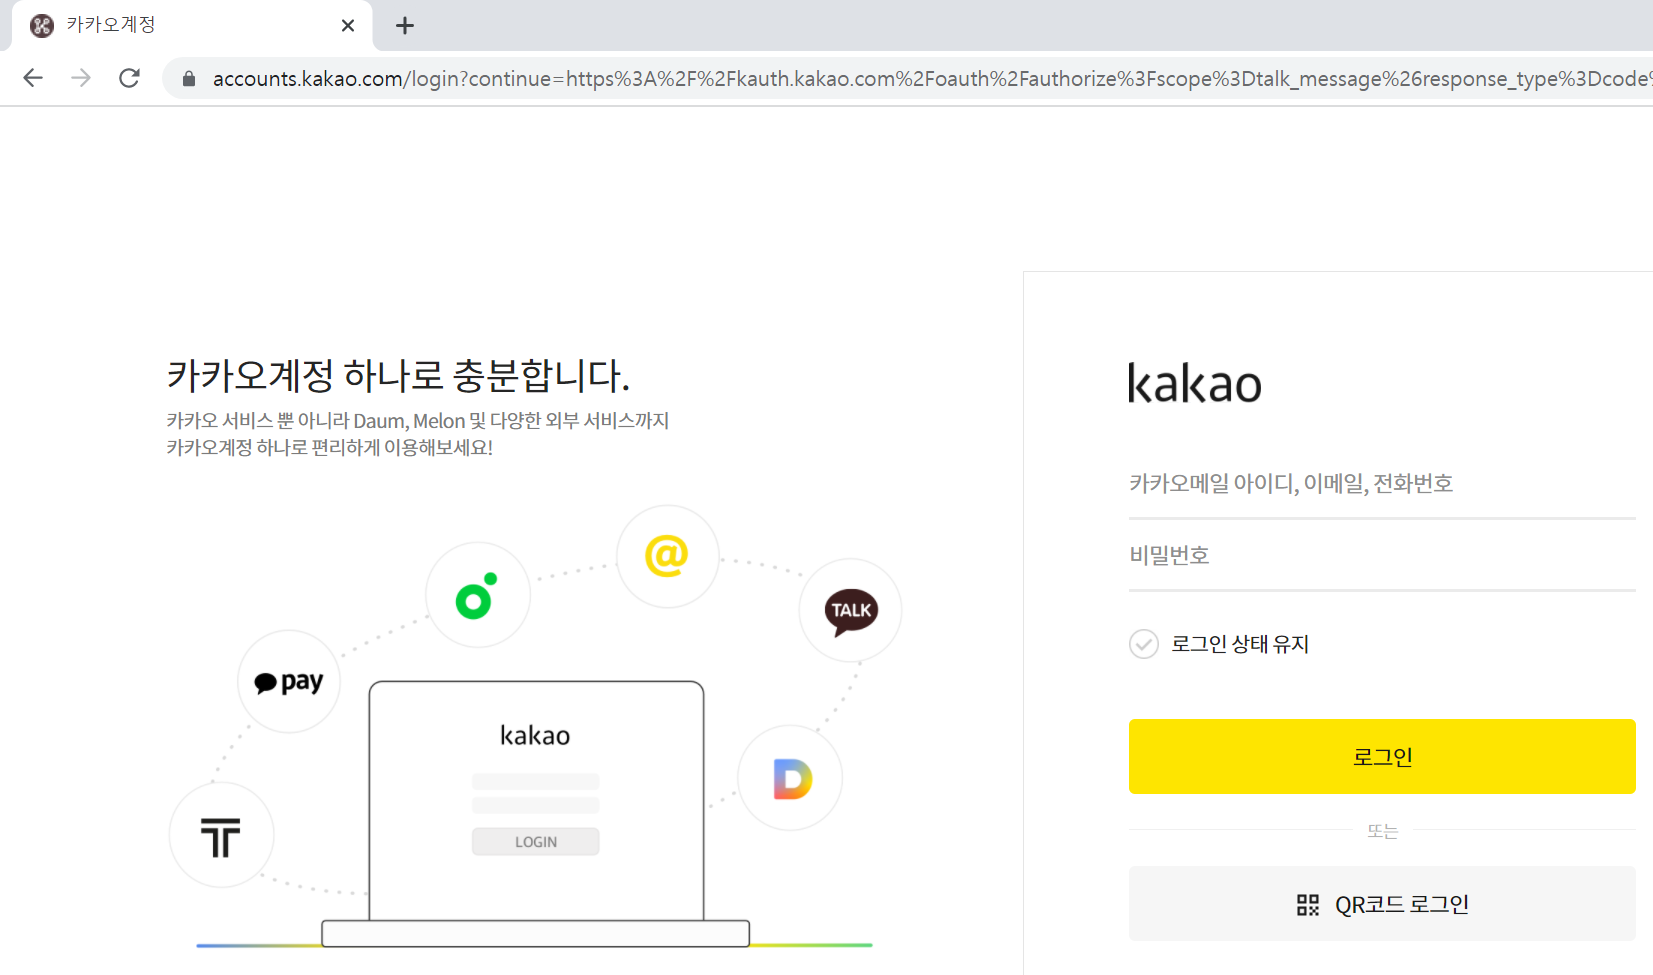Focus the 비밀번호 password field
This screenshot has width=1653, height=975.
(1382, 556)
